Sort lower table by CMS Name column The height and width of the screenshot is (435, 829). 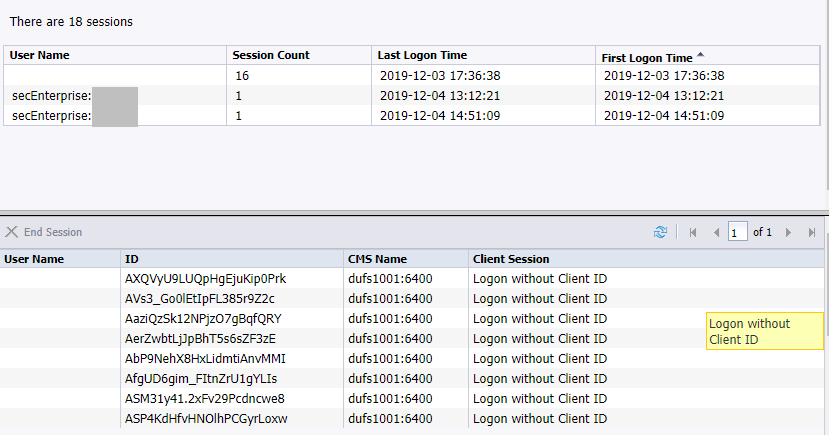click(x=406, y=259)
